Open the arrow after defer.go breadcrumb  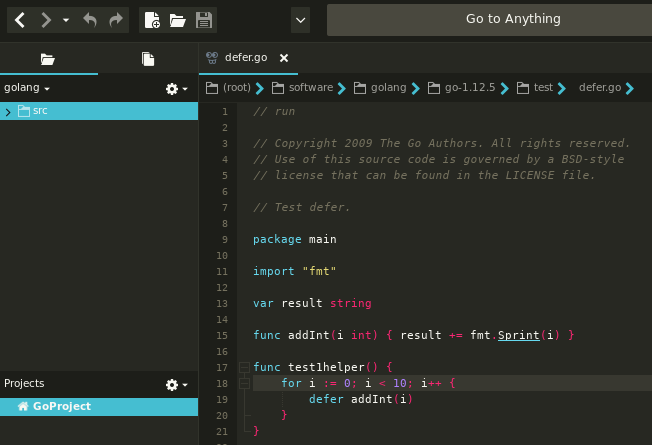[630, 88]
